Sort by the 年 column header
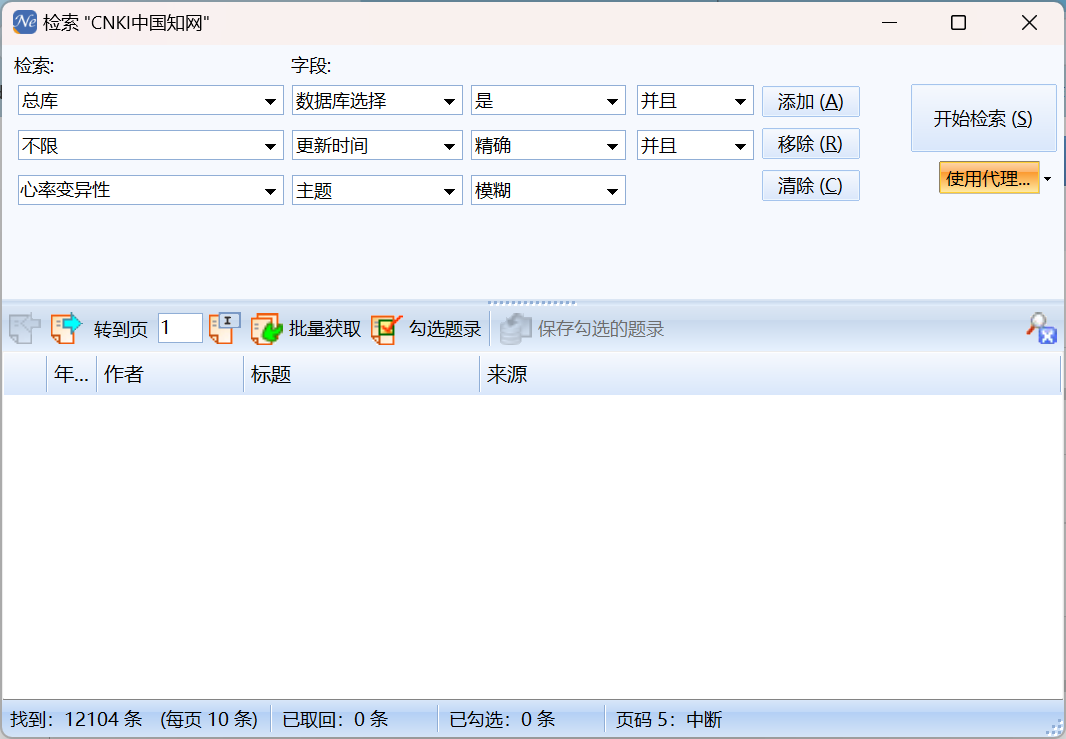 click(x=71, y=374)
